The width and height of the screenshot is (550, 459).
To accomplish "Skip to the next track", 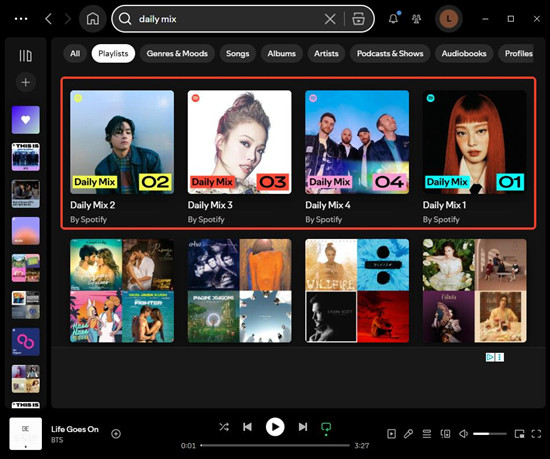I will click(x=303, y=427).
